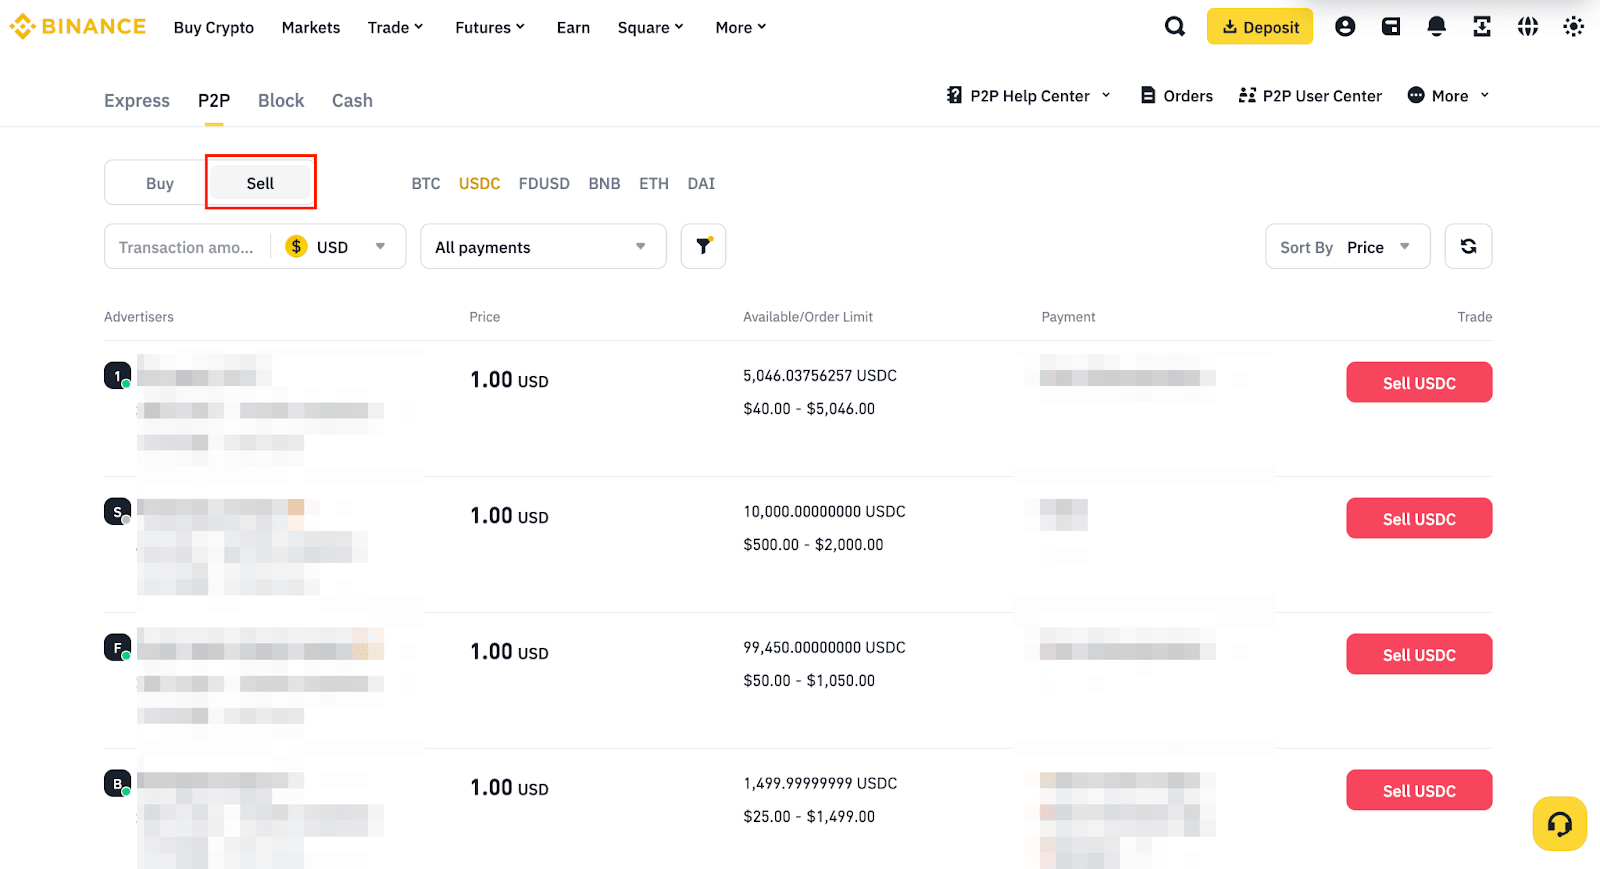Click Sell USDC for the $500.00 - $2,000.00 offer

(x=1419, y=518)
